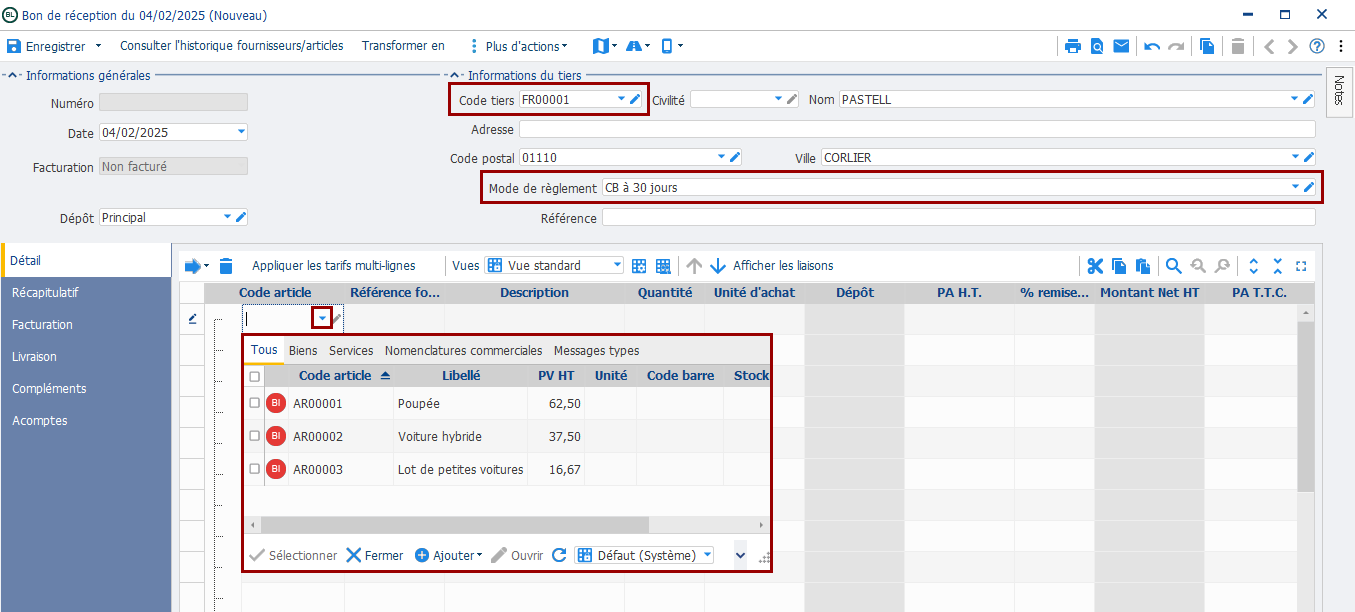Click the article list horizontal scrollbar

click(455, 525)
